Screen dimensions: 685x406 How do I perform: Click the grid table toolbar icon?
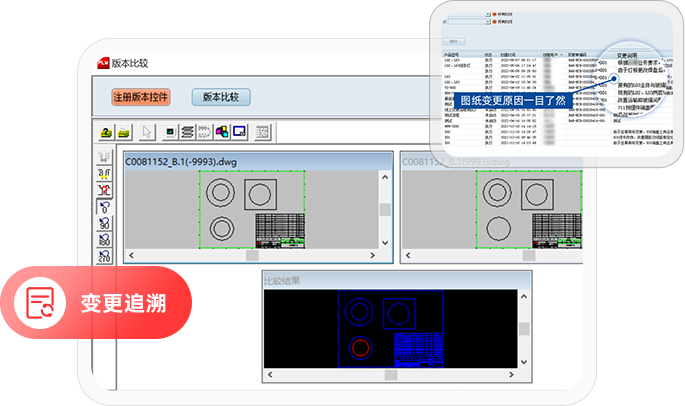click(263, 132)
